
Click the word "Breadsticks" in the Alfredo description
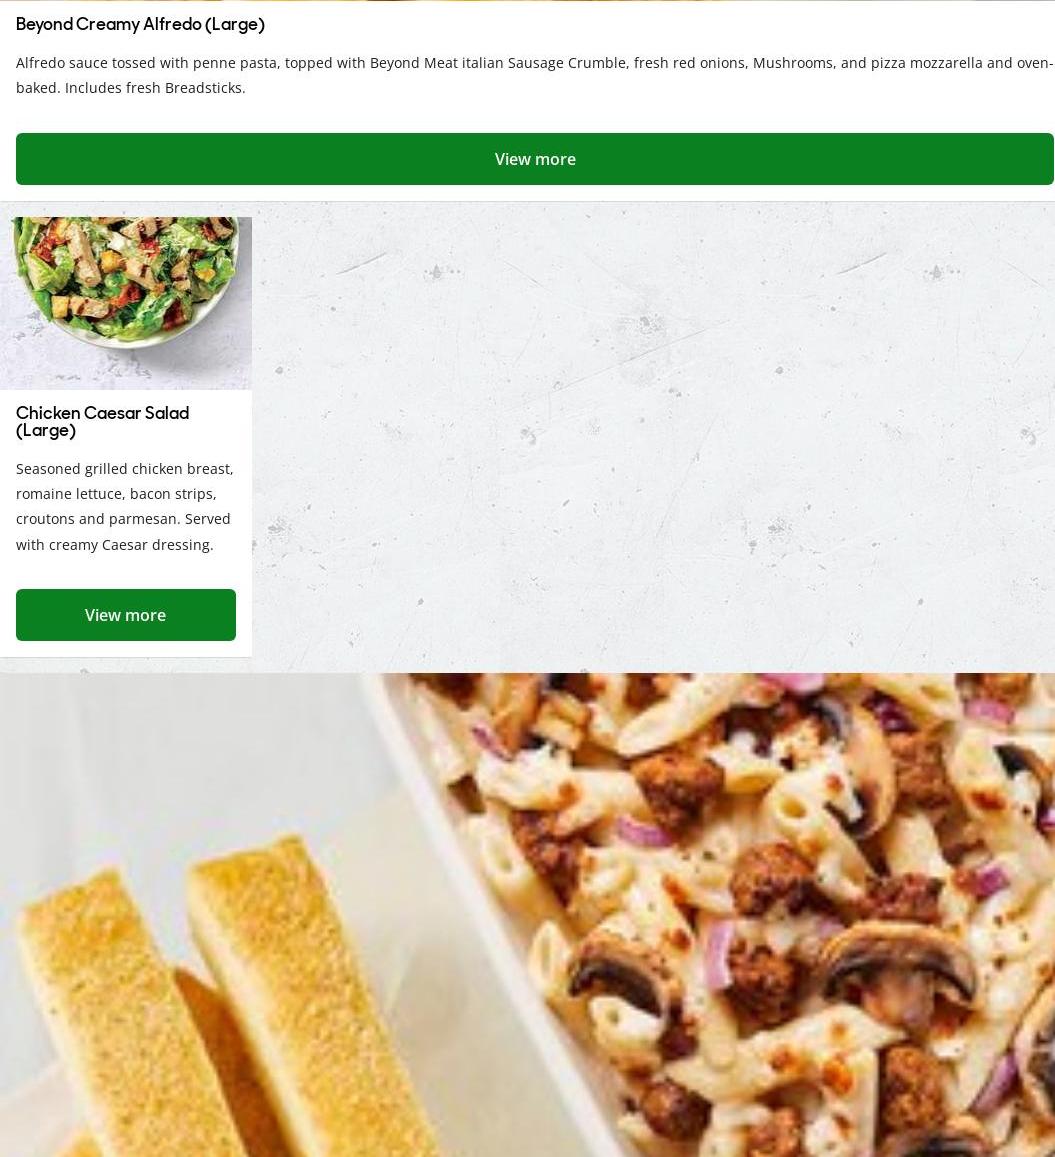[x=203, y=88]
